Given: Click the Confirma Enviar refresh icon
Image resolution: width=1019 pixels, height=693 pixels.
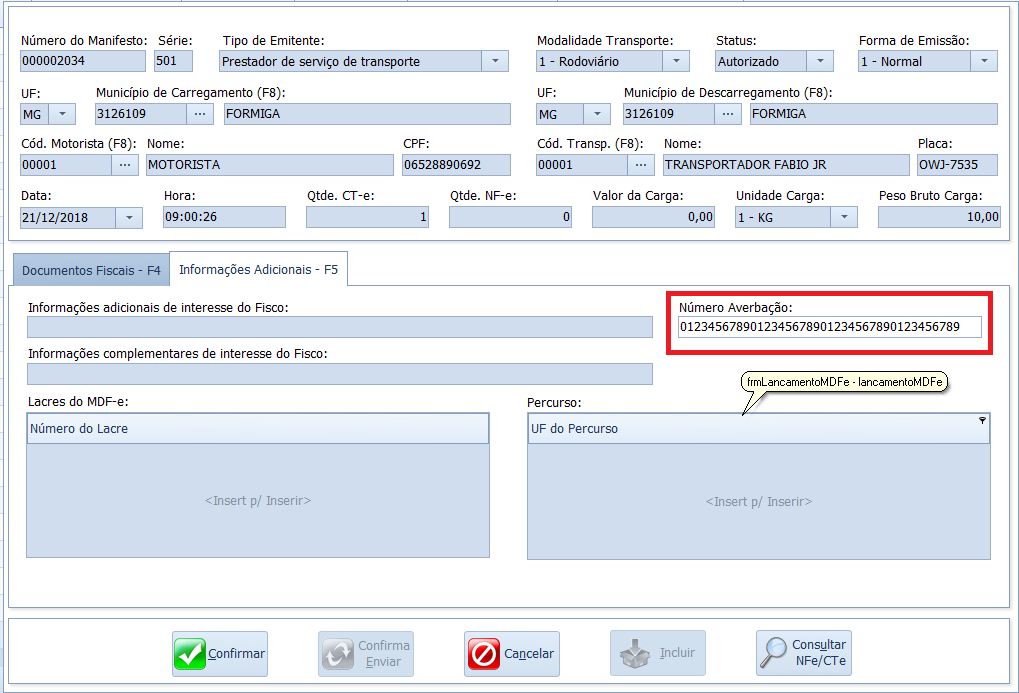Looking at the screenshot, I should pyautogui.click(x=338, y=654).
